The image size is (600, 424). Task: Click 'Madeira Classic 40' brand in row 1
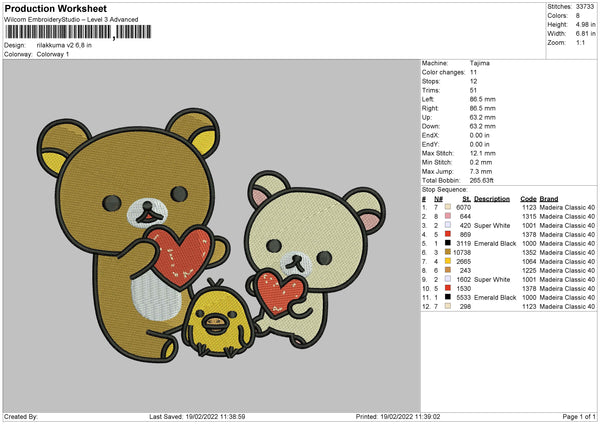(x=567, y=207)
